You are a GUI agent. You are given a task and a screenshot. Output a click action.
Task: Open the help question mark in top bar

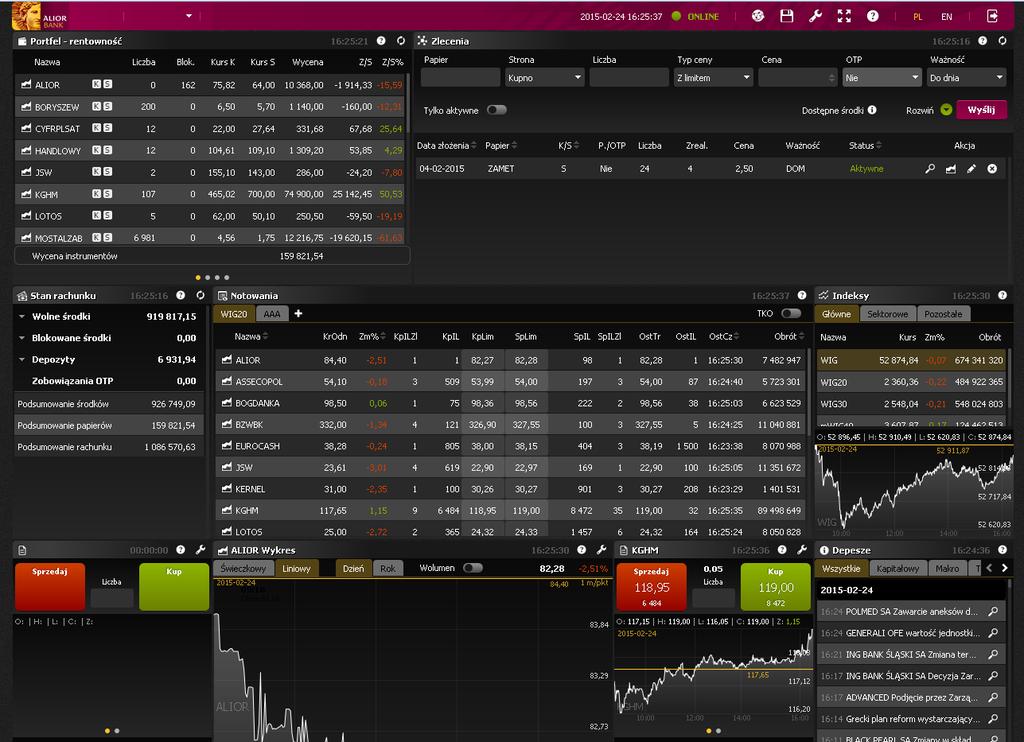(x=872, y=16)
